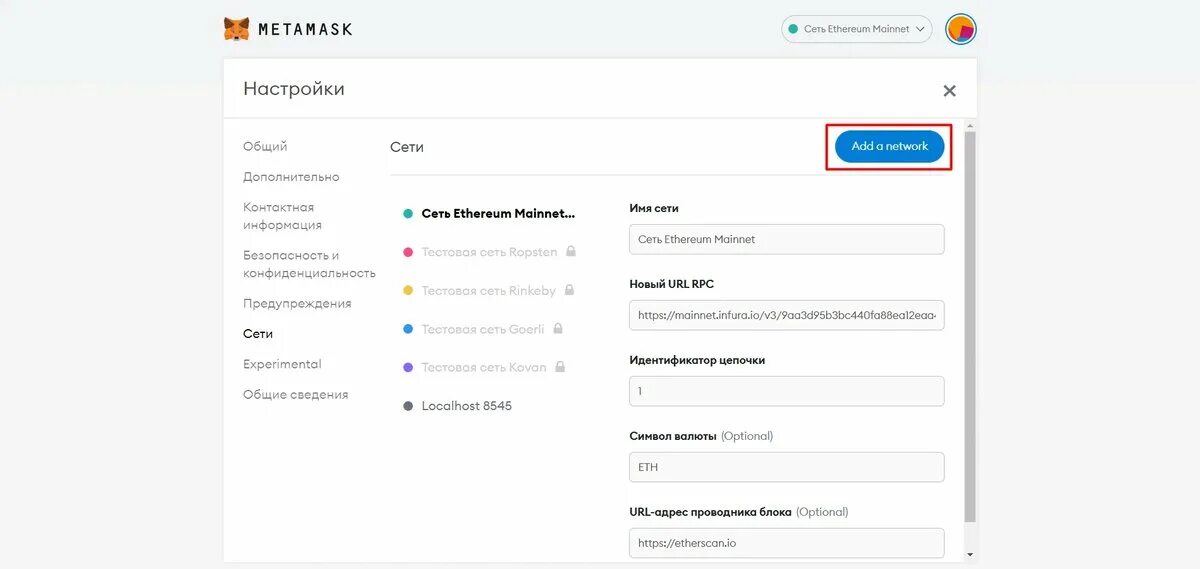Image resolution: width=1200 pixels, height=569 pixels.
Task: Open the Предупреждения settings section
Action: tap(297, 303)
